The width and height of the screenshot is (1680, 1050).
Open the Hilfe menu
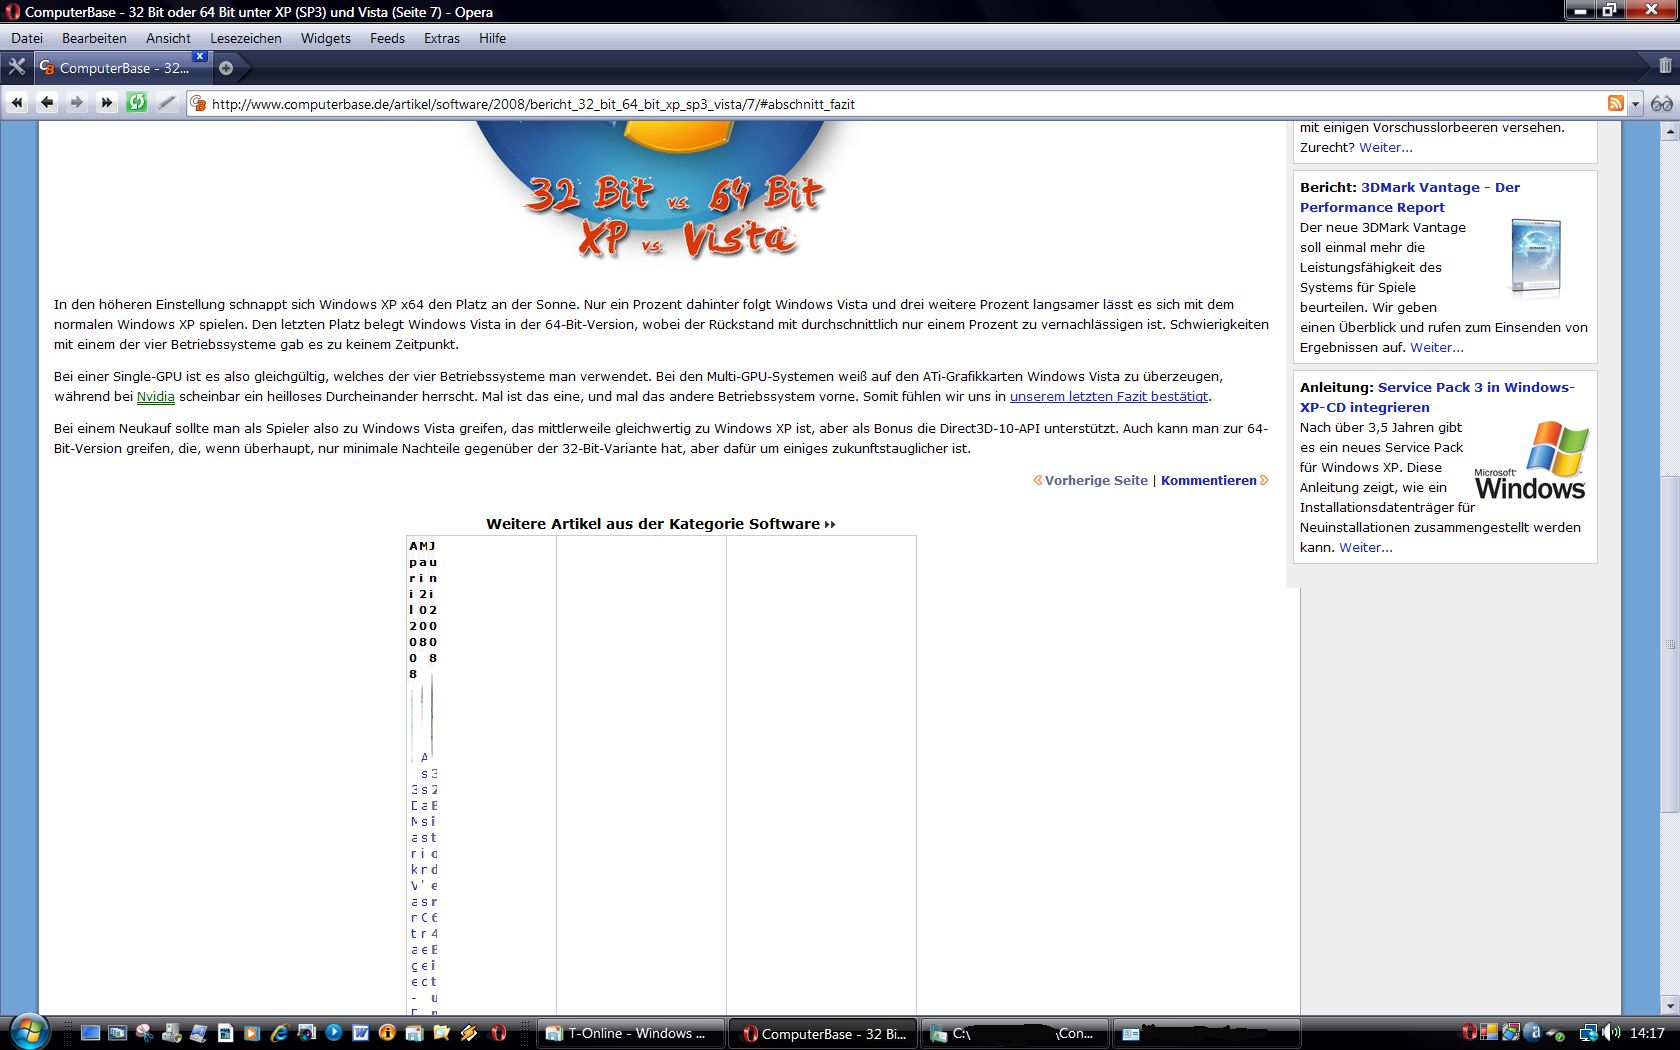tap(492, 38)
